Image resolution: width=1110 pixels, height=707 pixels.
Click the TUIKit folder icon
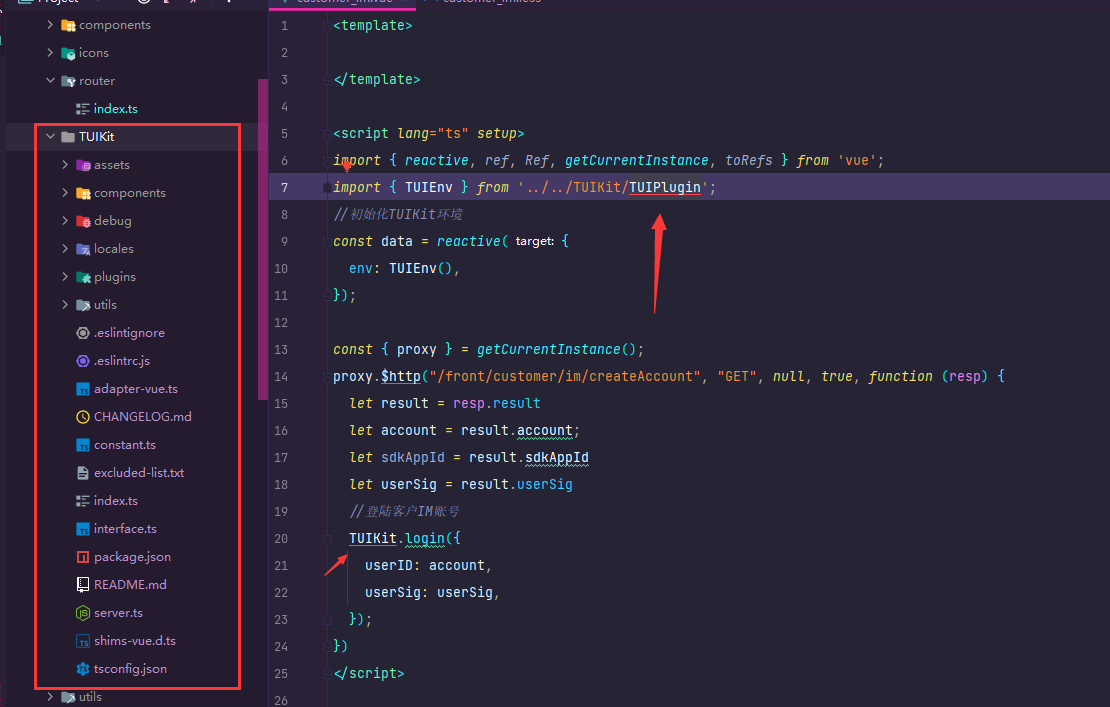pos(68,137)
